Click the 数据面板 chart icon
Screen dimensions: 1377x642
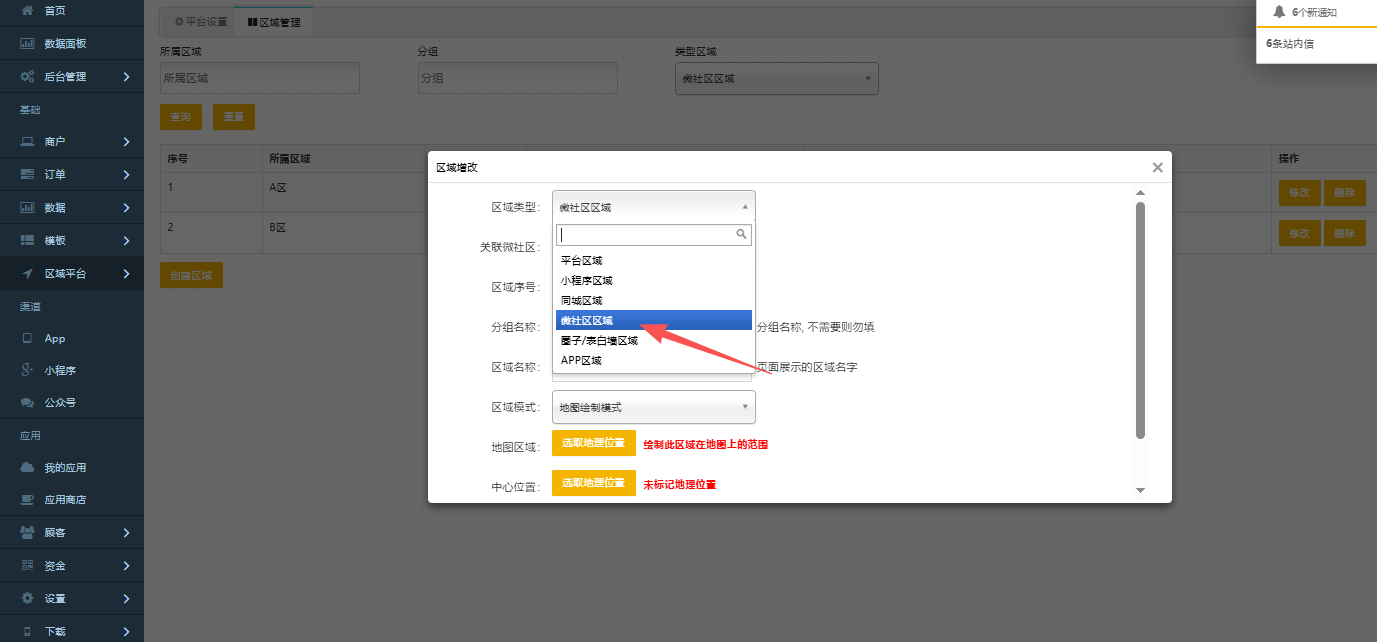coord(28,44)
